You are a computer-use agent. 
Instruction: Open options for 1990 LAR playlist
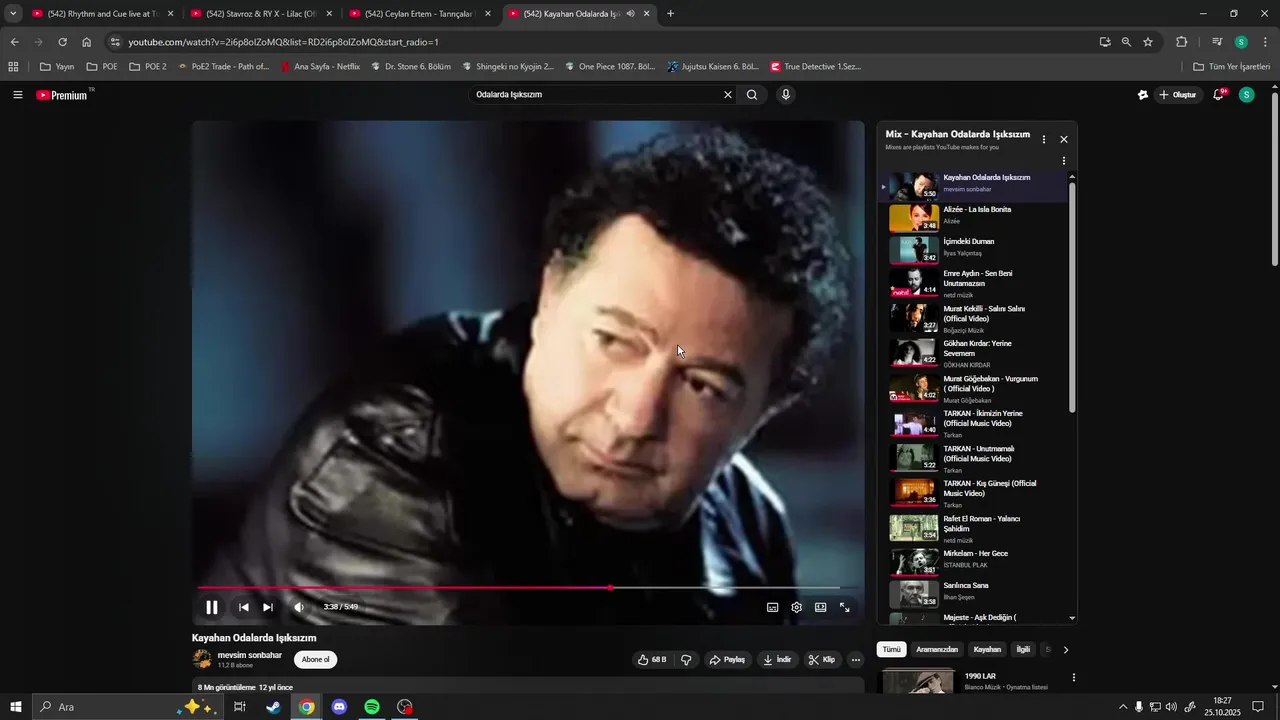pos(1074,677)
